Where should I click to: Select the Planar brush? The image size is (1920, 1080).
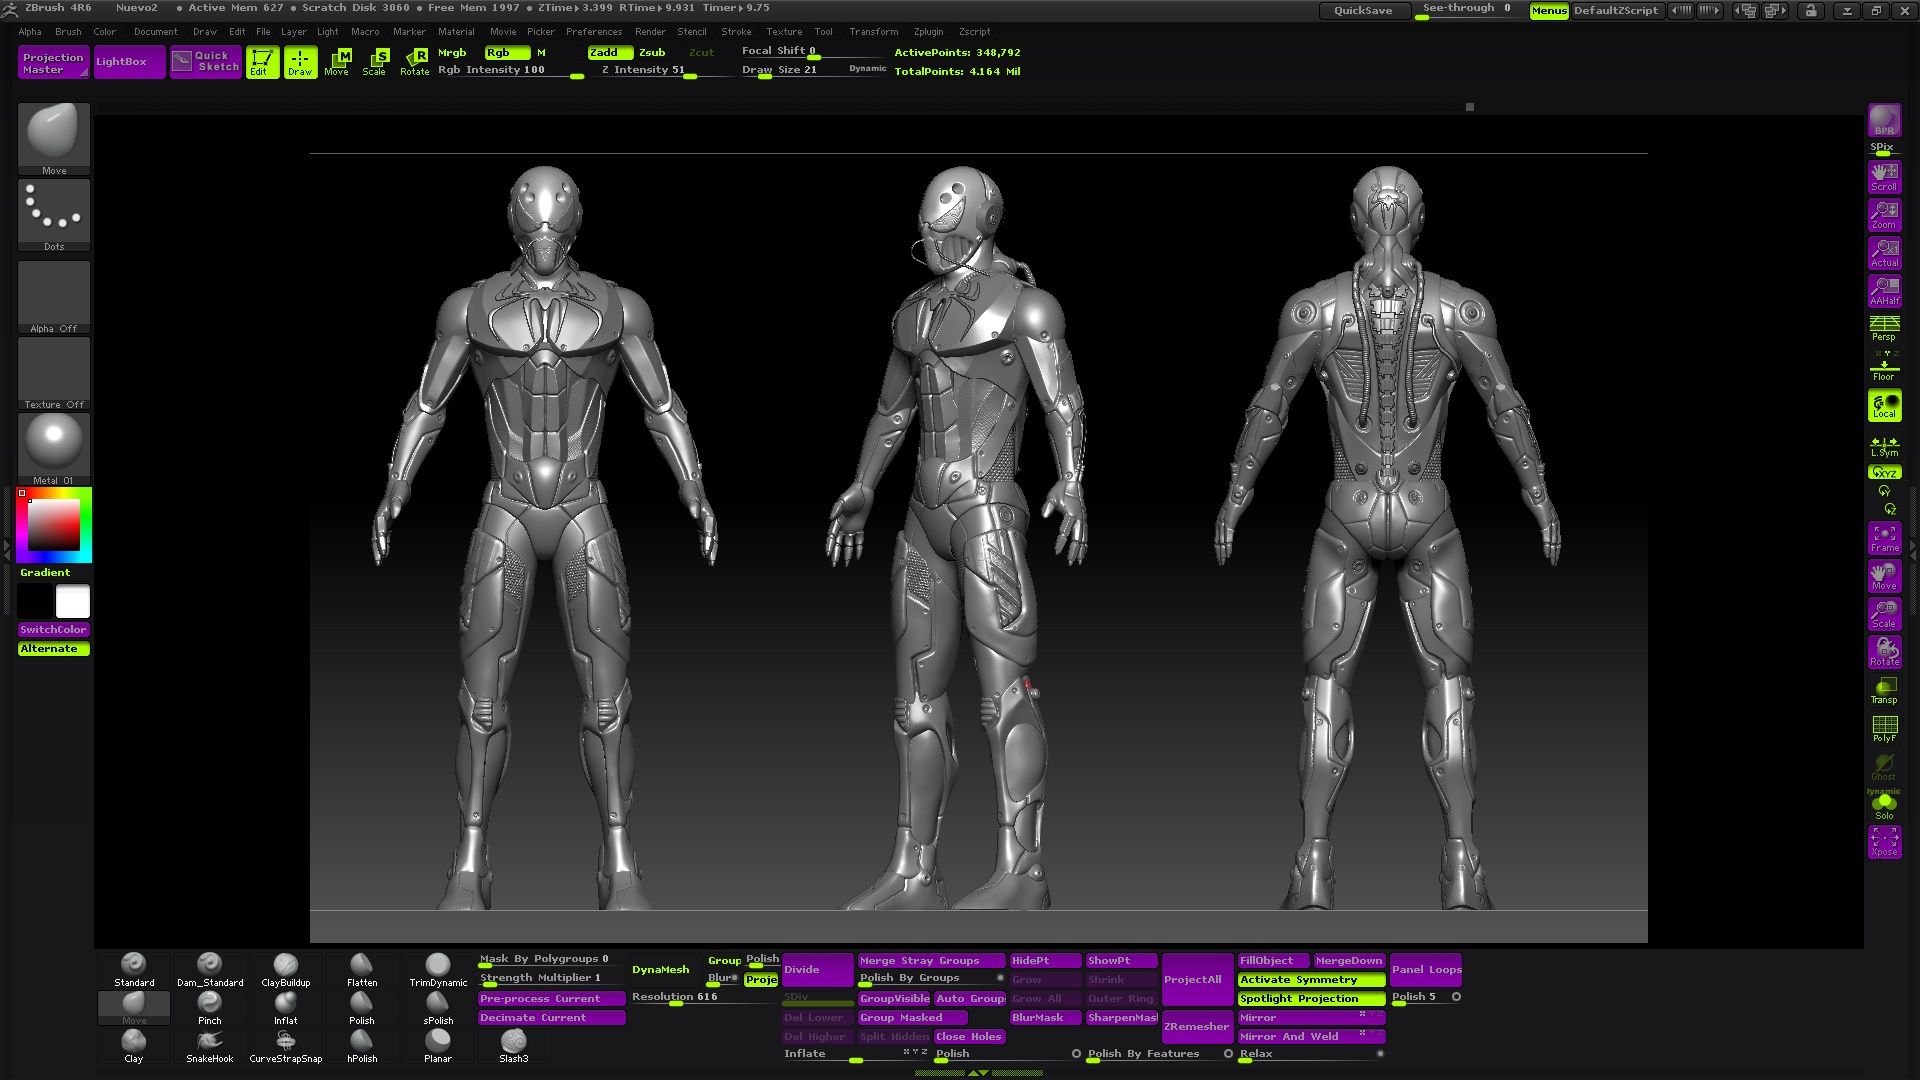coord(438,1045)
